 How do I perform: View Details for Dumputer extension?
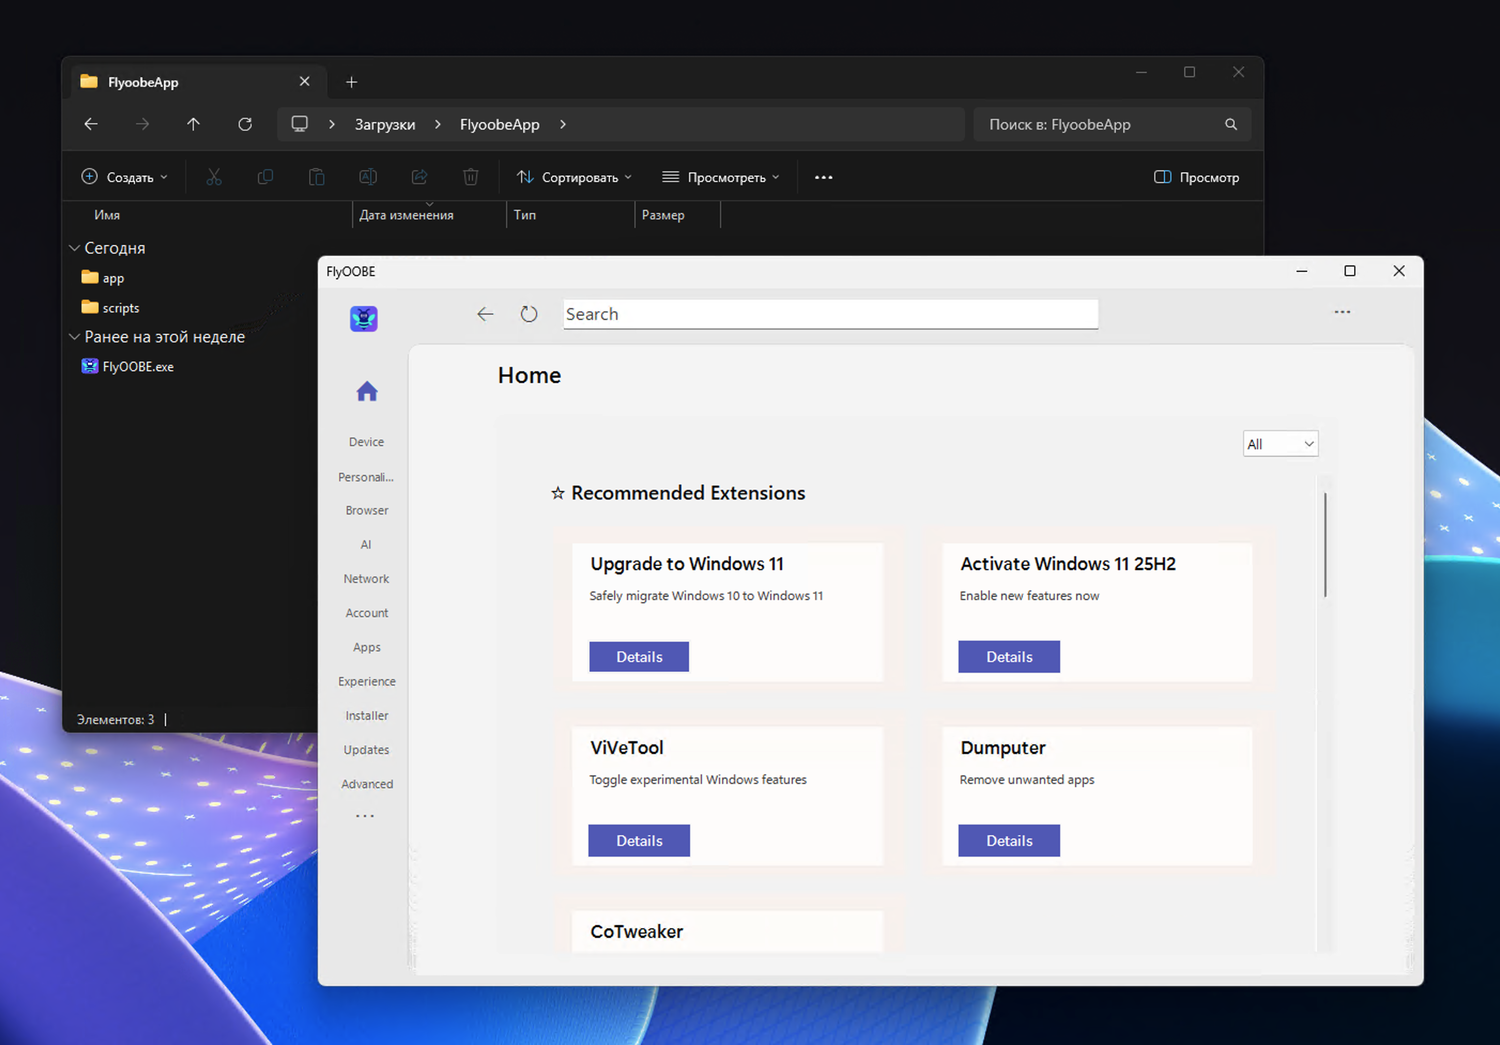pos(1009,841)
